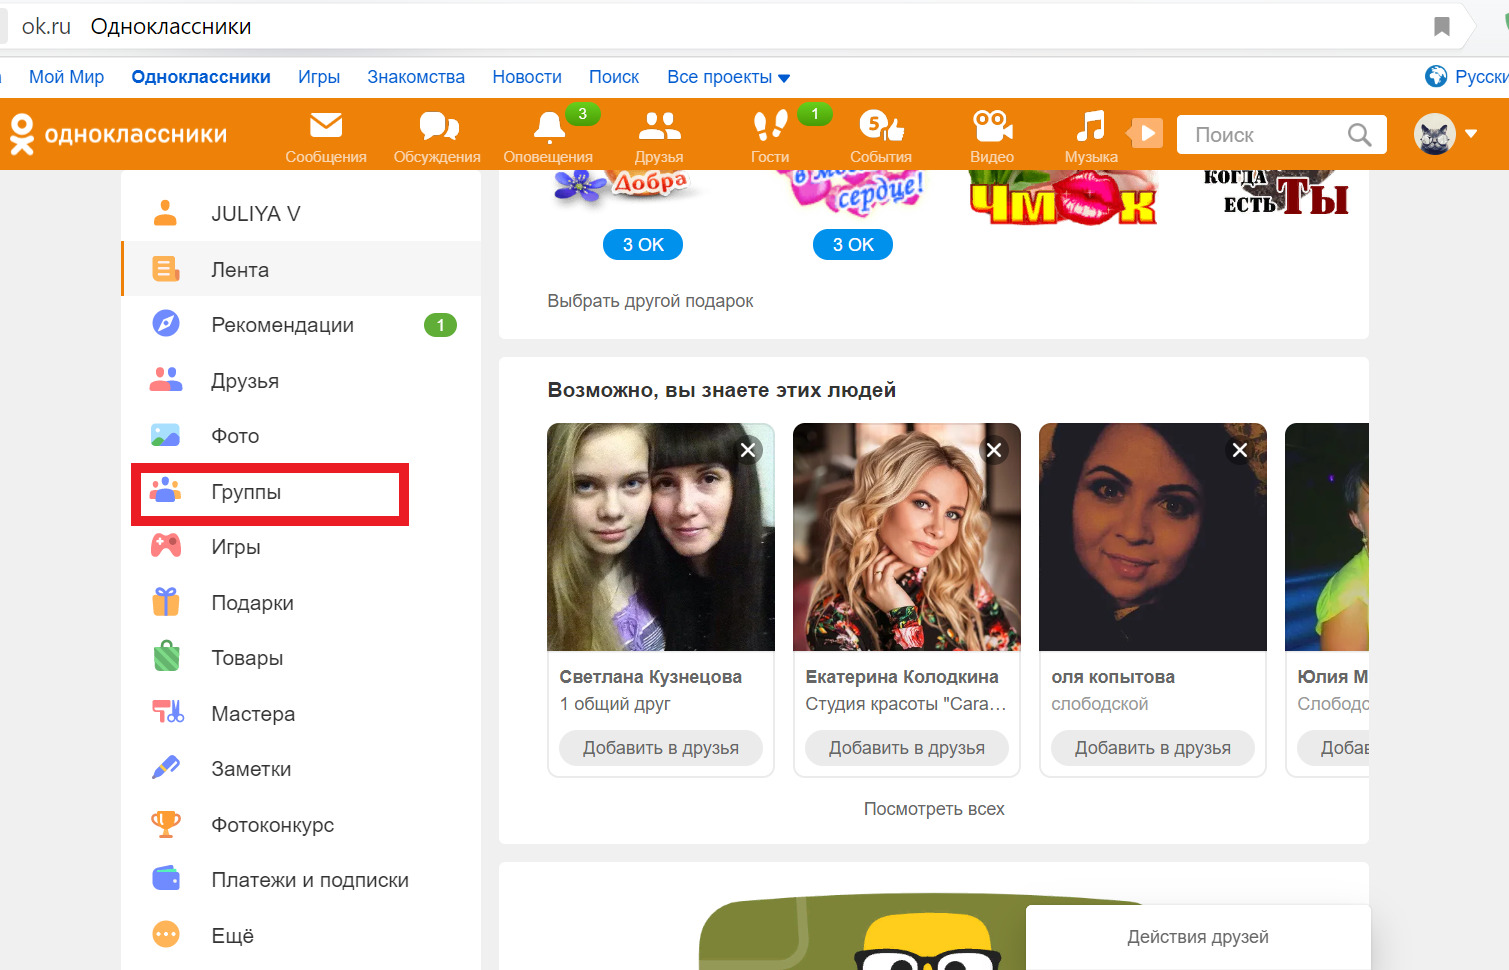Click Посмотреть всех link
This screenshot has width=1509, height=970.
(934, 809)
